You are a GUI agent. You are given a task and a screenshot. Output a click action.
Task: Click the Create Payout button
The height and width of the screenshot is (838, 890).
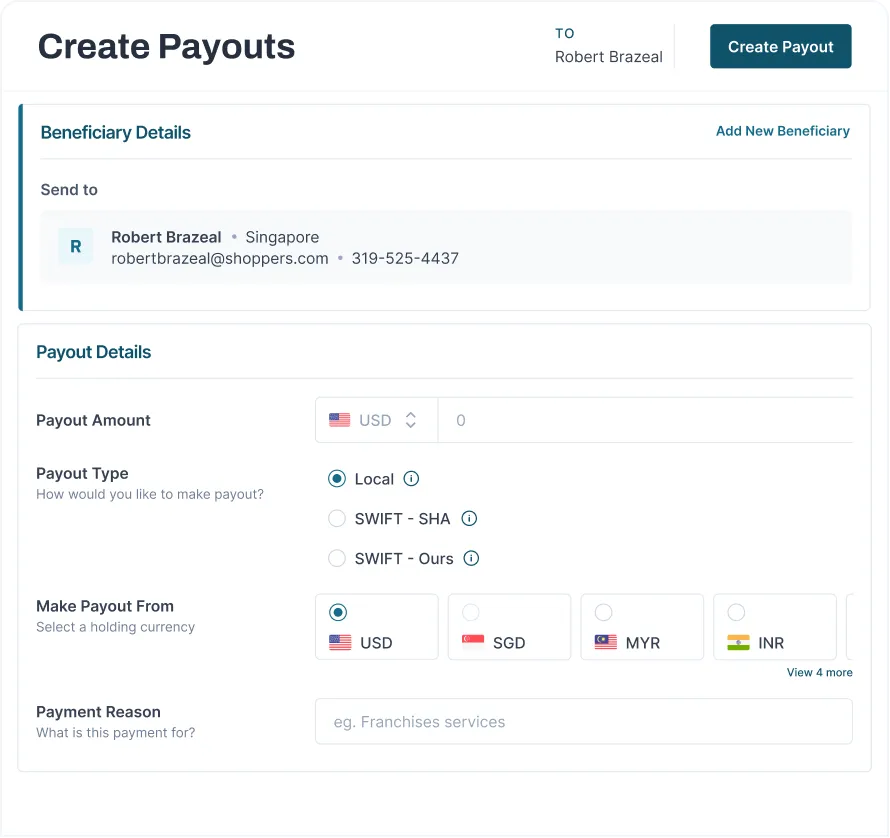point(780,47)
